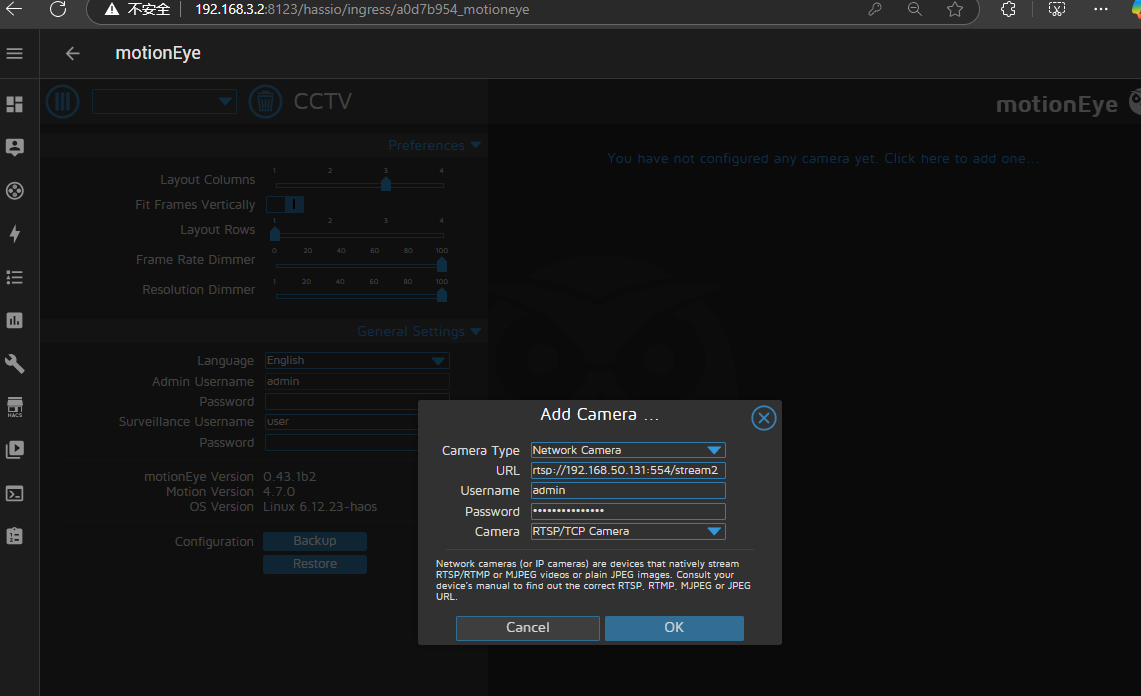1141x696 pixels.
Task: Close the Add Camera dialog with X icon
Action: click(763, 418)
